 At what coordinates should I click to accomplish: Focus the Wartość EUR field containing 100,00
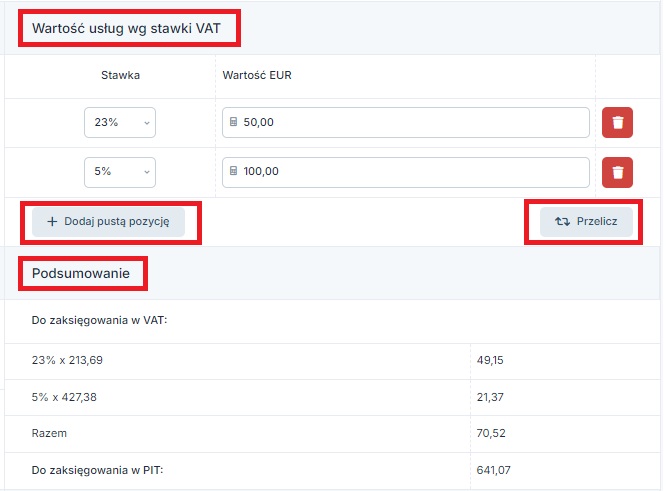[406, 172]
